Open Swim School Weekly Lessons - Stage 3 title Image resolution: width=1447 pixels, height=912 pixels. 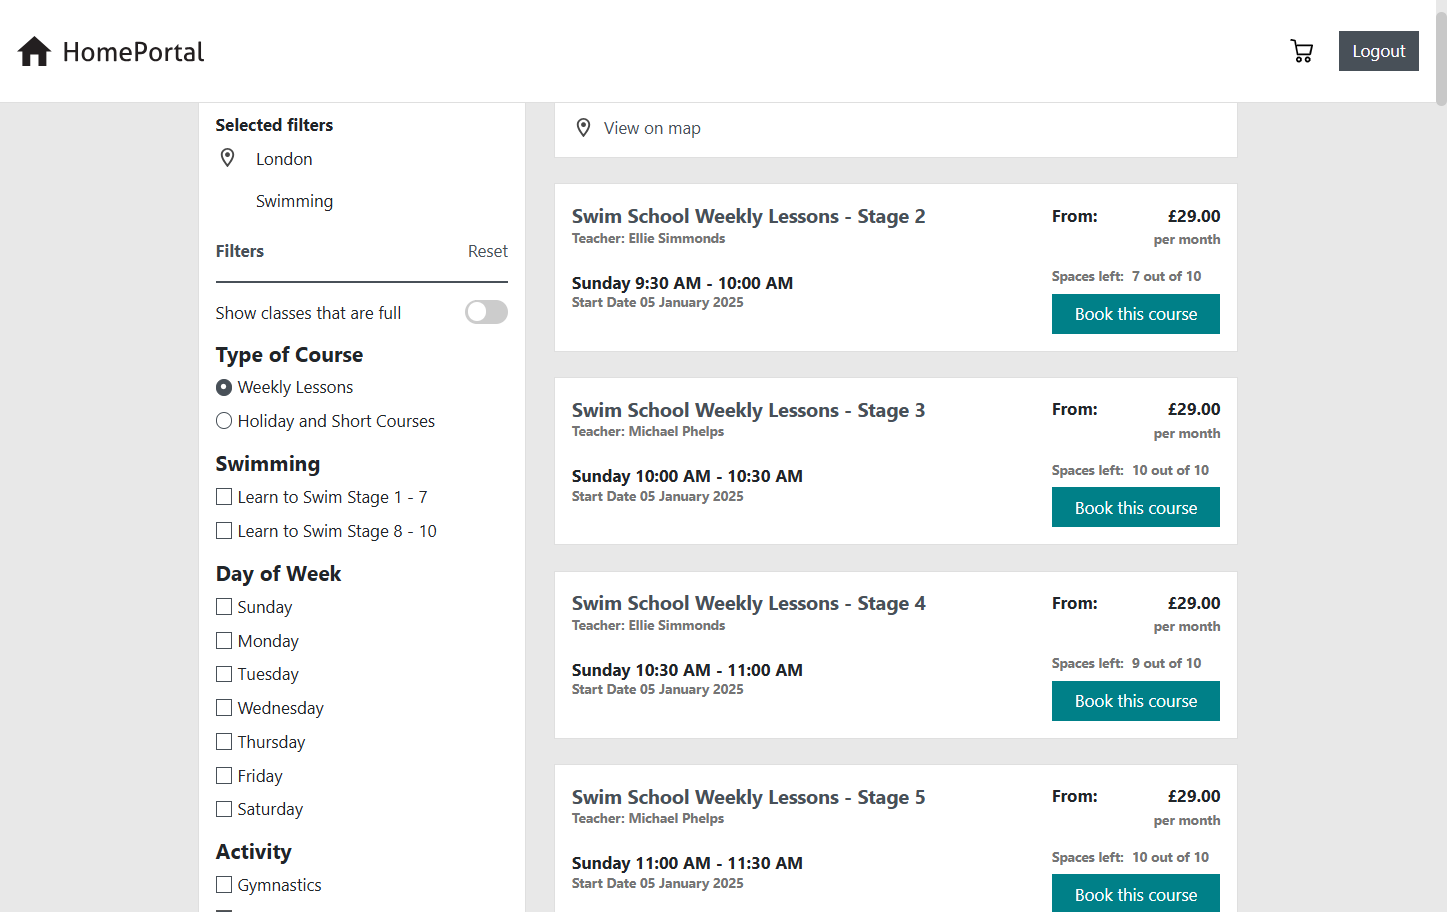point(748,410)
